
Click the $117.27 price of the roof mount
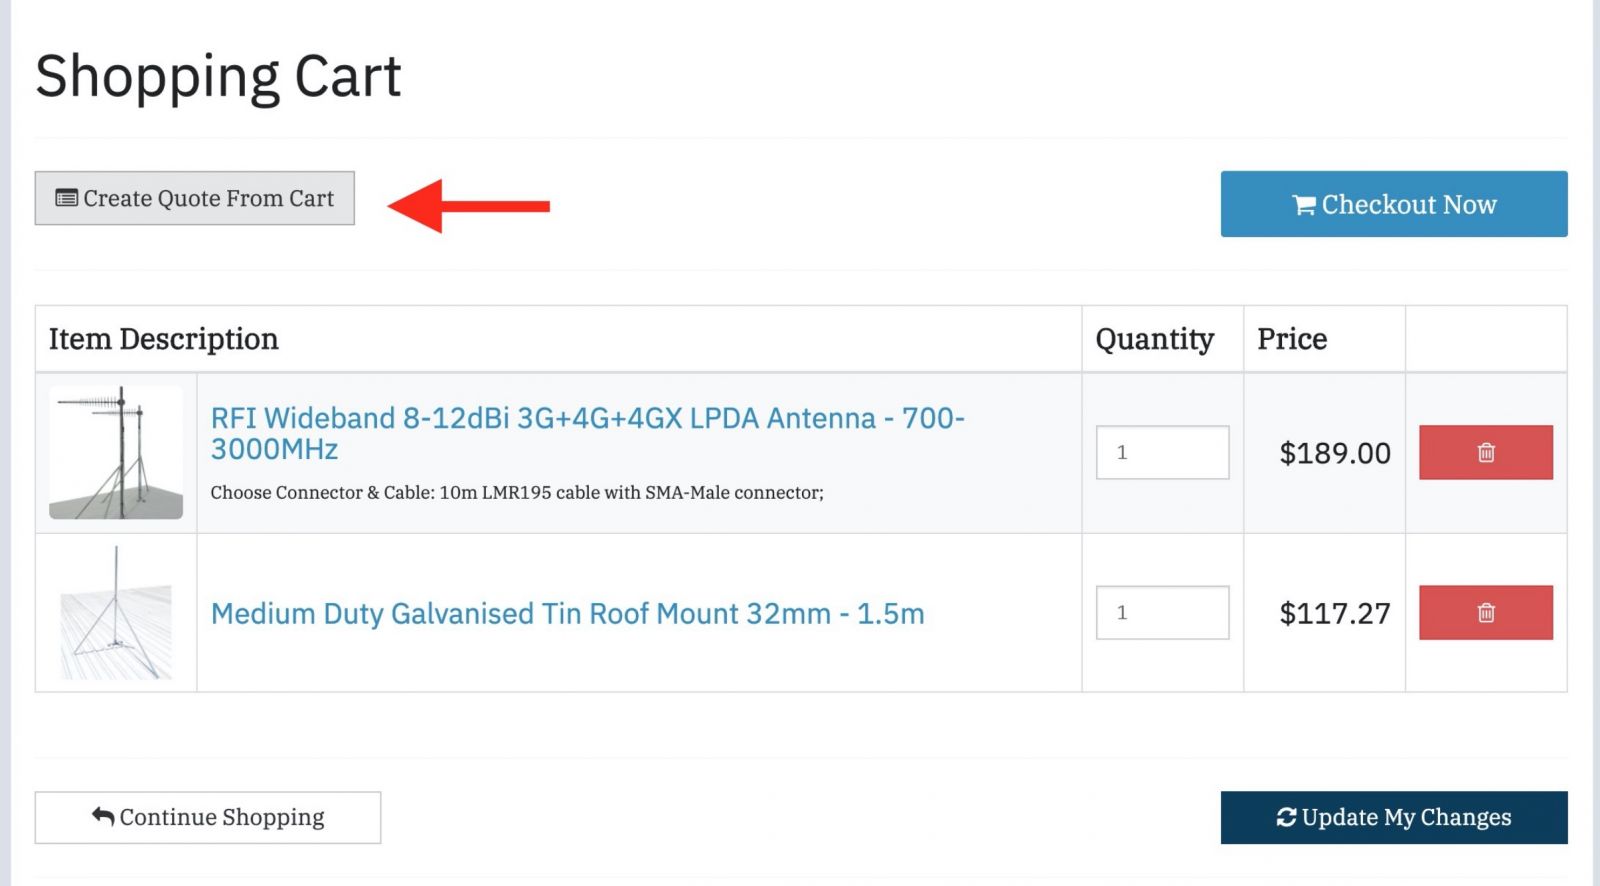(1334, 613)
